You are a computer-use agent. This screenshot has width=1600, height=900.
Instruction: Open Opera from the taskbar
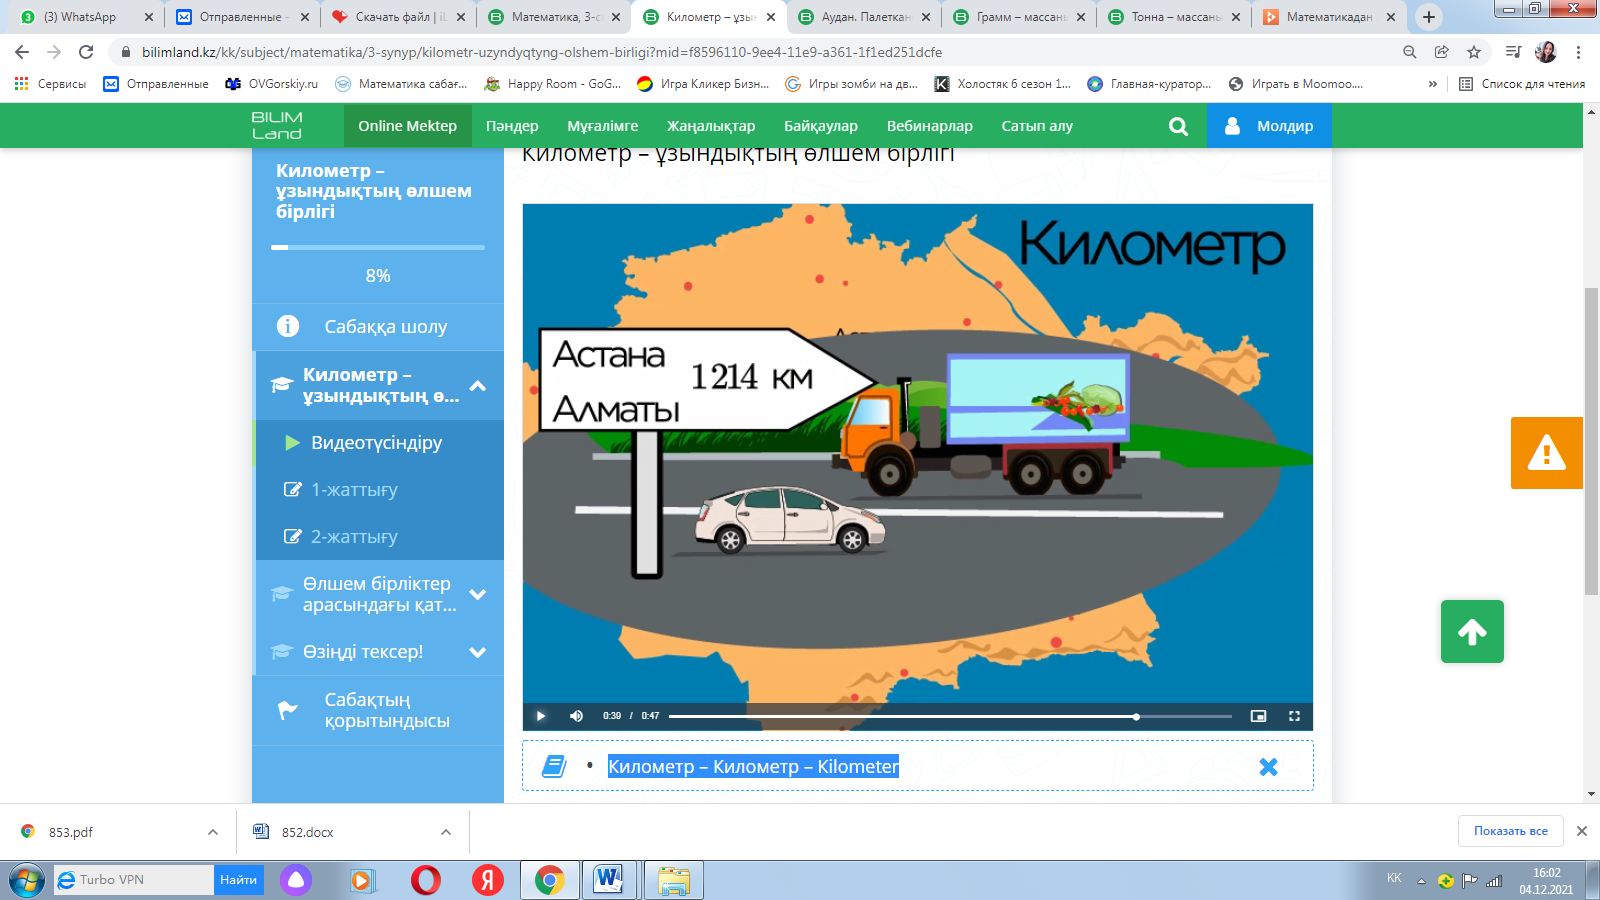click(x=426, y=880)
